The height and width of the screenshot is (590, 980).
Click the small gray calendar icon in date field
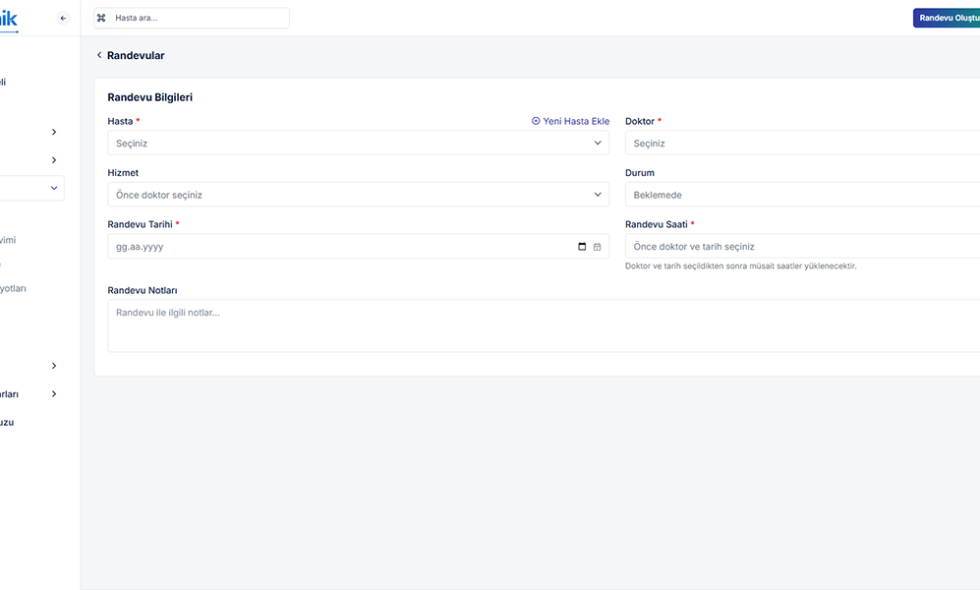click(x=597, y=247)
